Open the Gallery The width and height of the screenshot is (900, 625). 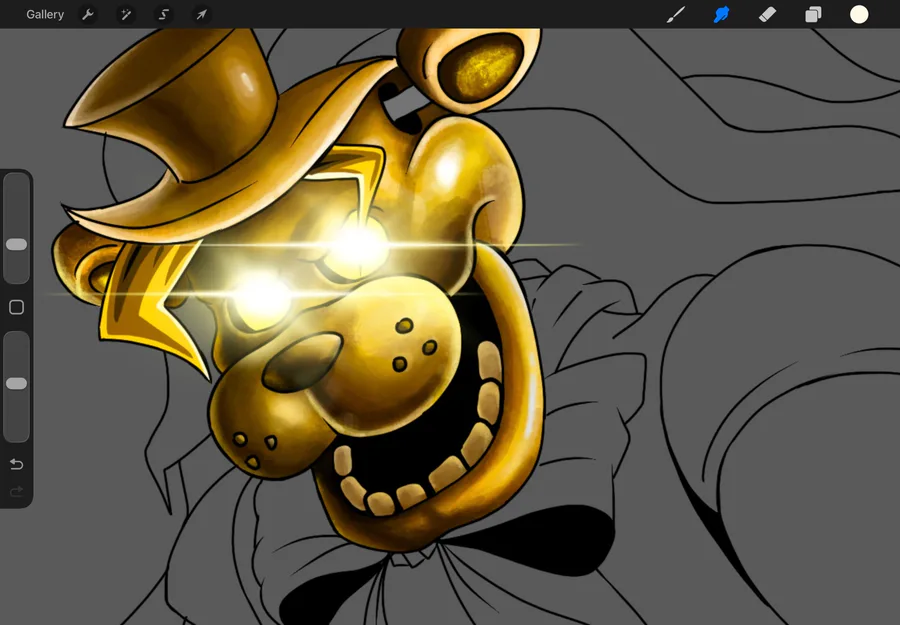(x=45, y=14)
